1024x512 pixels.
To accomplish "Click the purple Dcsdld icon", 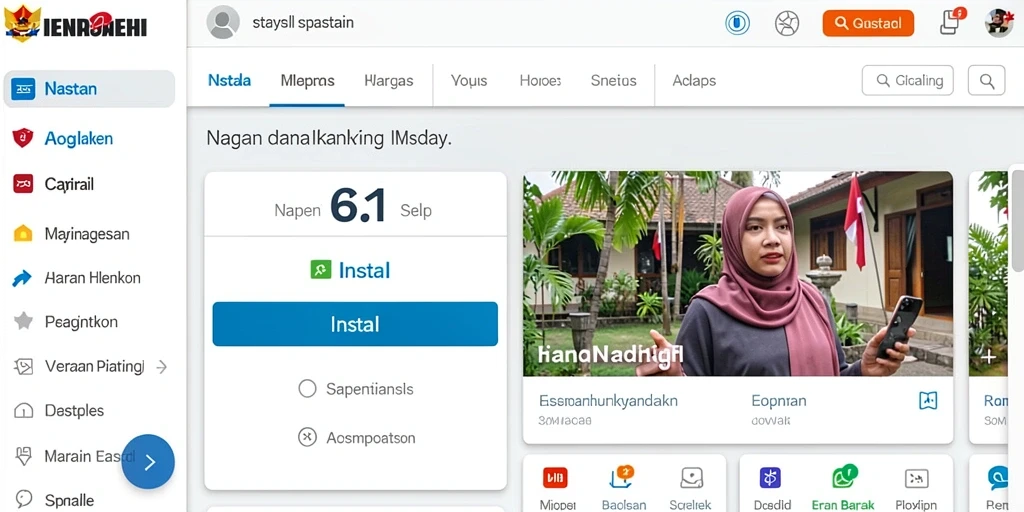I will point(770,478).
